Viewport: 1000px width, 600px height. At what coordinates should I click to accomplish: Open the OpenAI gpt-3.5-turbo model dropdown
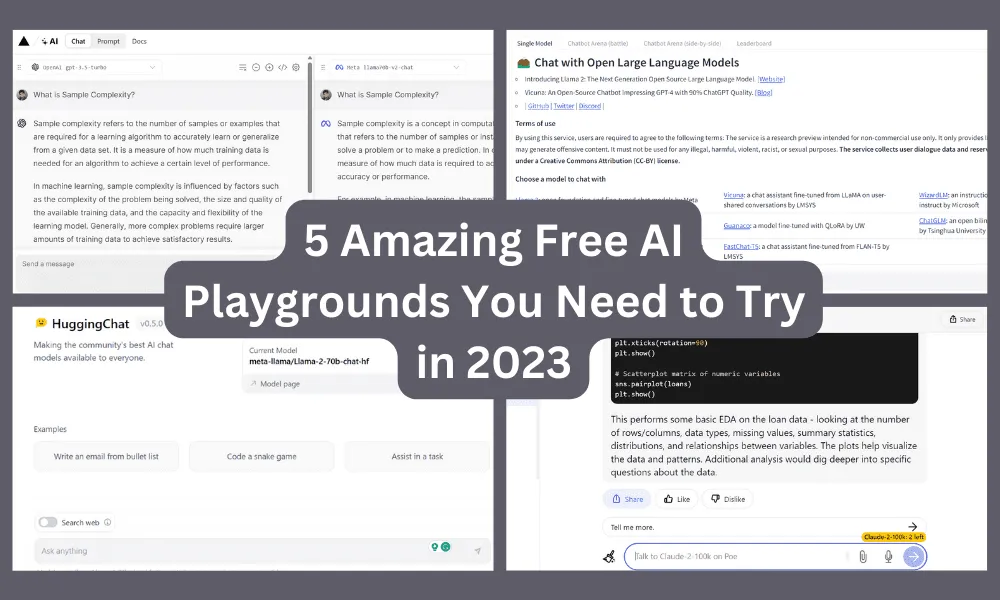(94, 67)
